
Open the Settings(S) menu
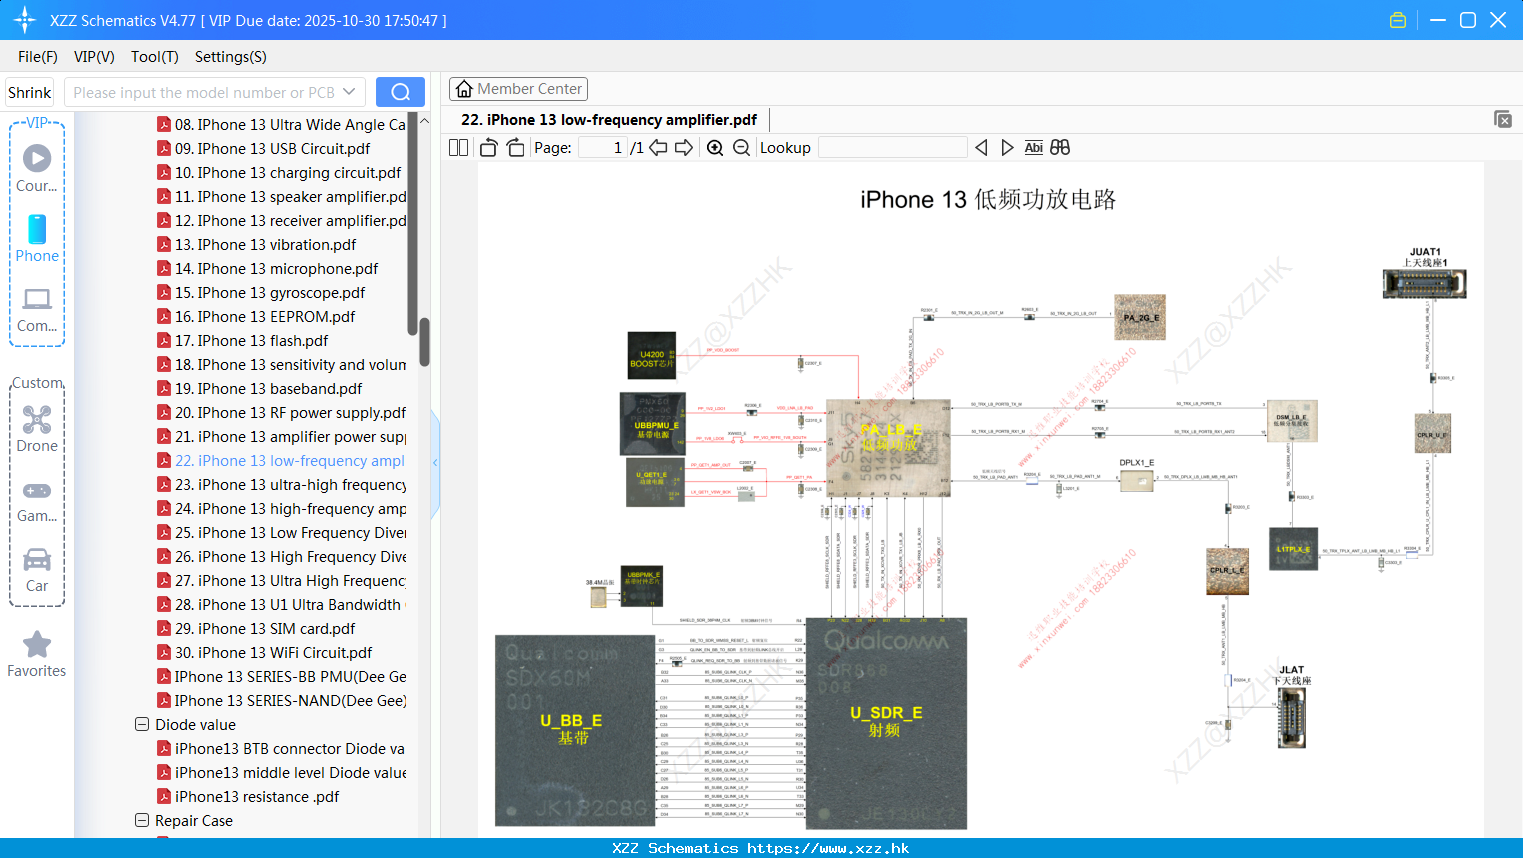tap(231, 57)
